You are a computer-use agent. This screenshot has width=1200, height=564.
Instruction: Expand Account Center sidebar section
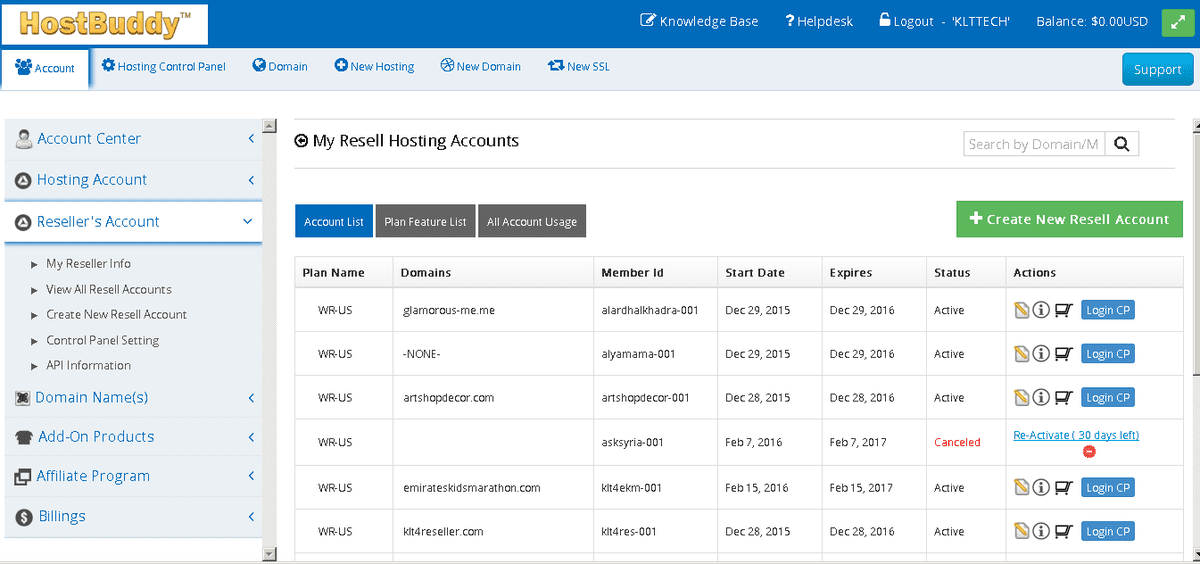tap(131, 139)
